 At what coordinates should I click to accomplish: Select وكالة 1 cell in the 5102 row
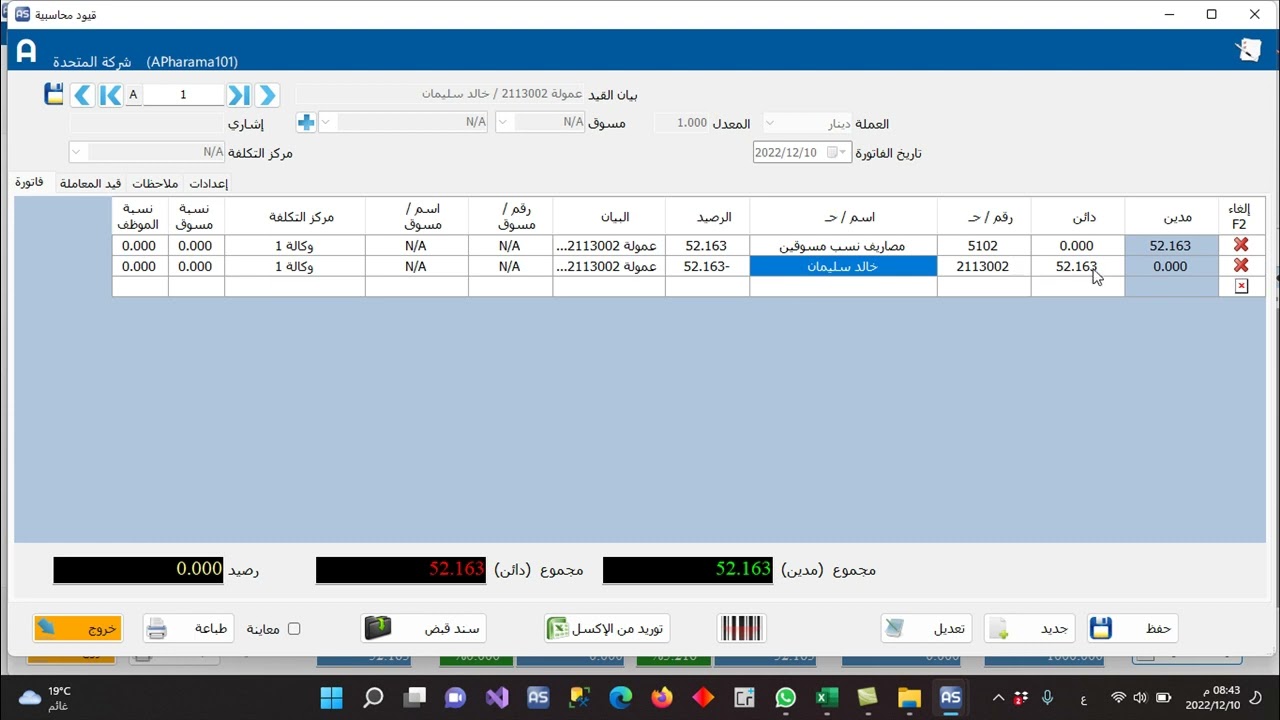pyautogui.click(x=295, y=245)
